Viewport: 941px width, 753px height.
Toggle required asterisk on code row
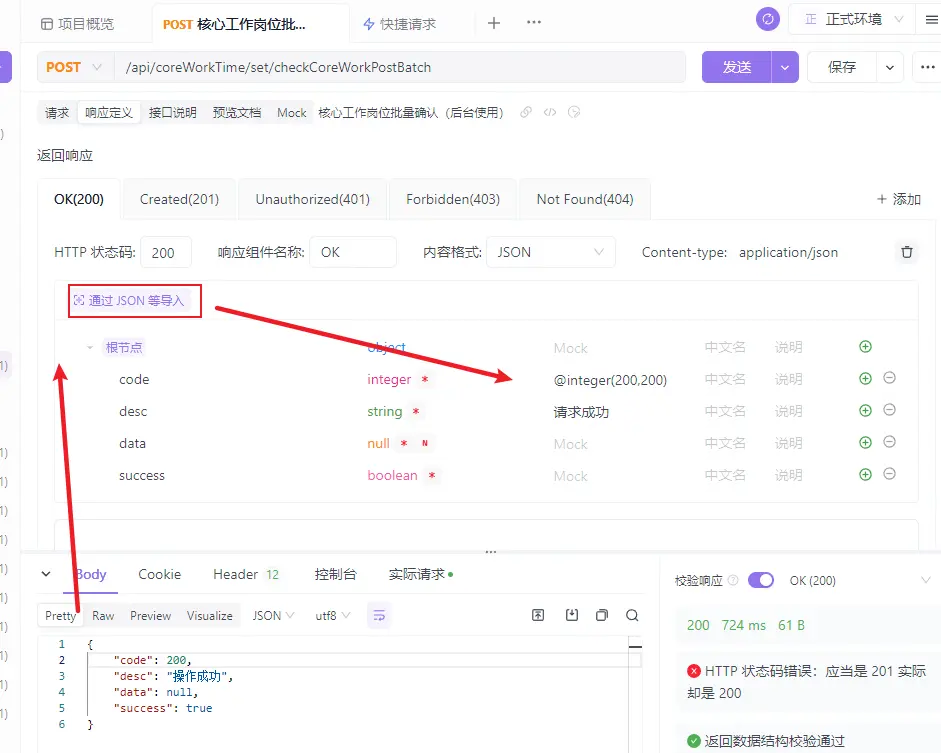point(425,379)
